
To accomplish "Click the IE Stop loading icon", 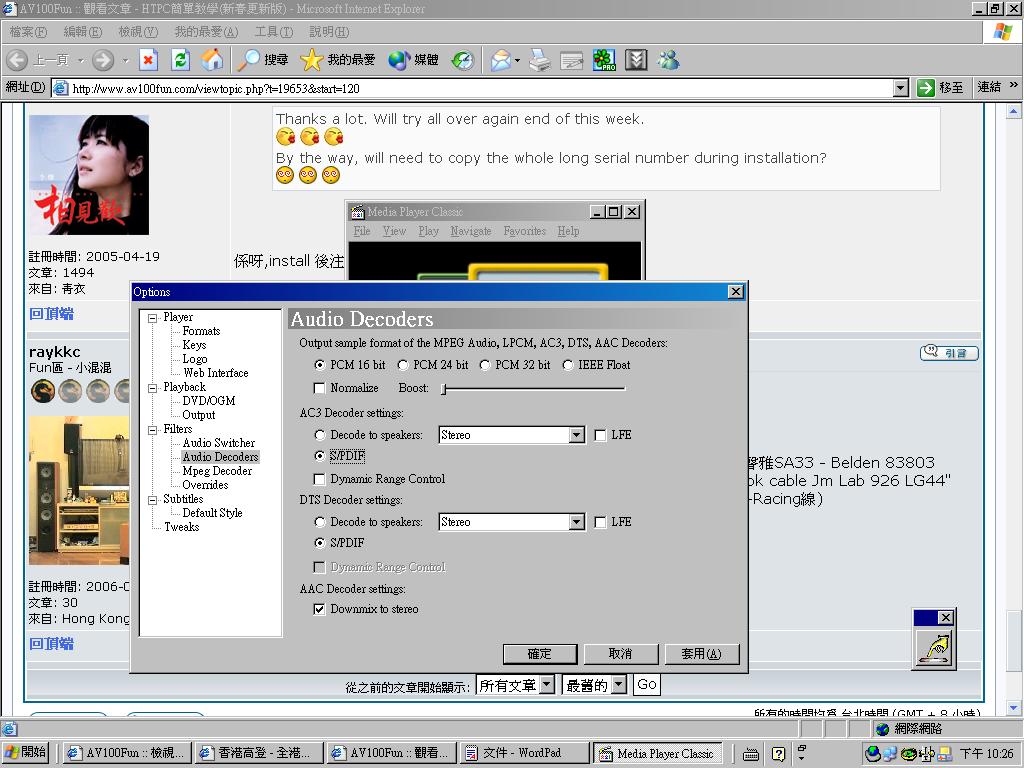I will (x=148, y=60).
